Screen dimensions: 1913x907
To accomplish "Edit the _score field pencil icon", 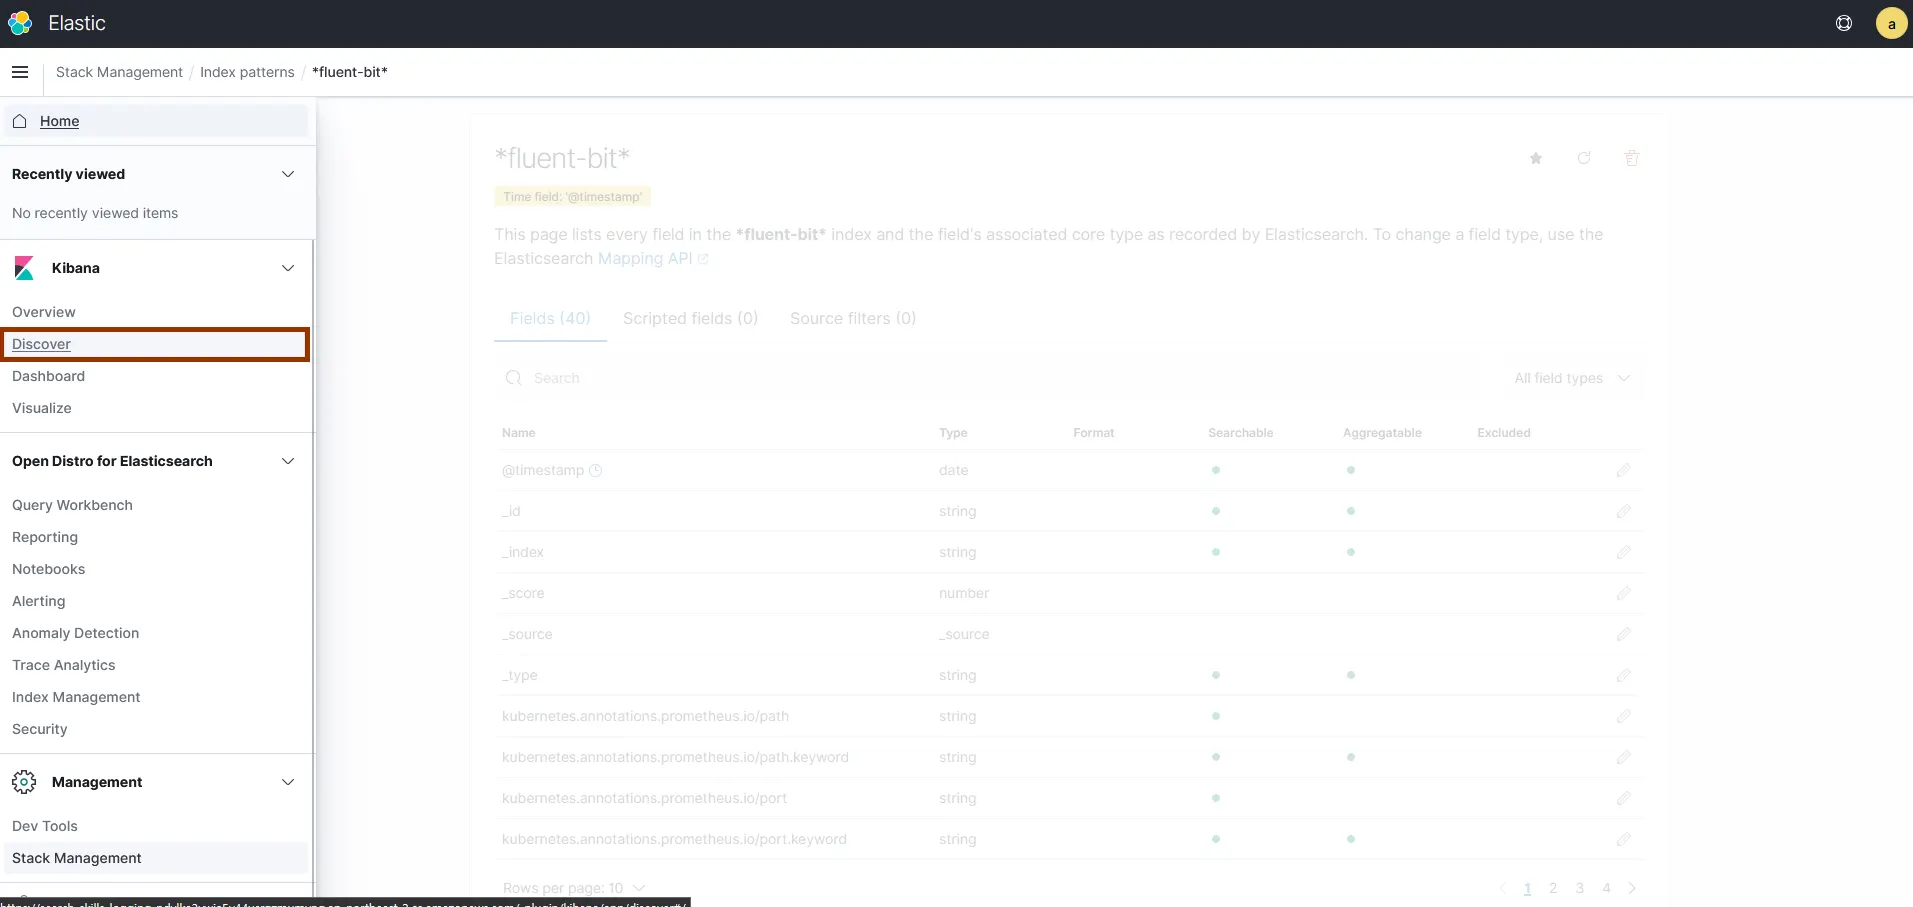I will click(x=1623, y=593).
